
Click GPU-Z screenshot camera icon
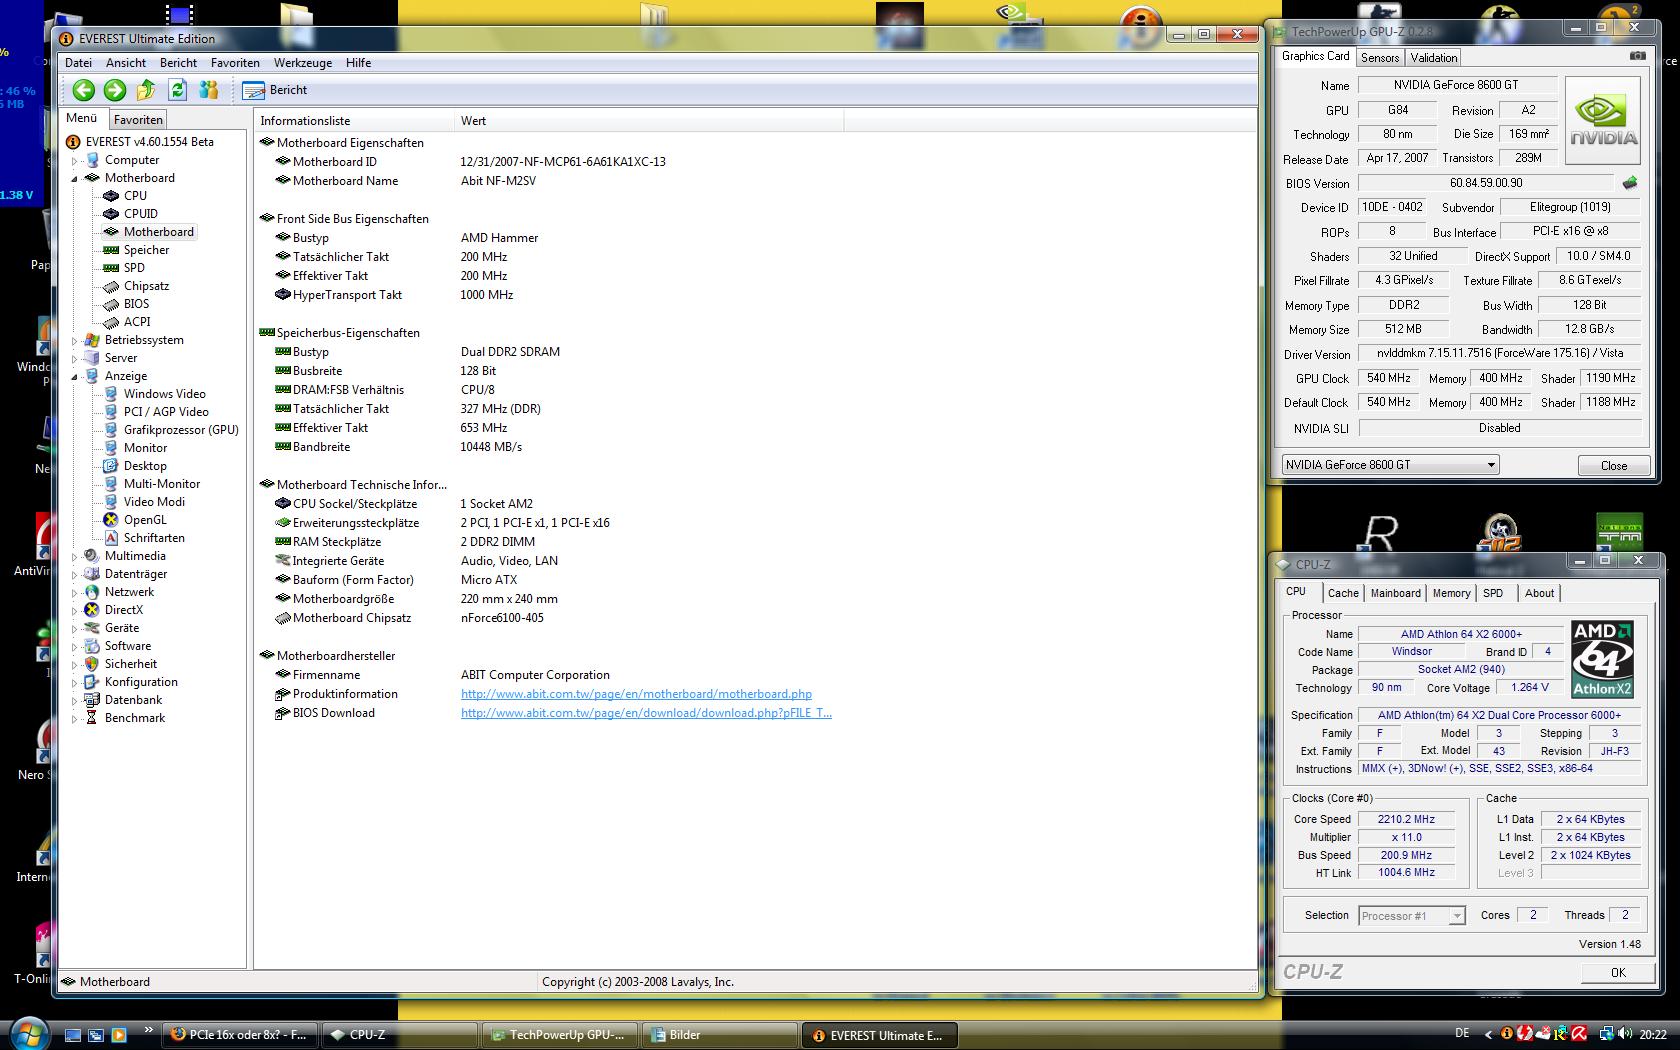coord(1637,56)
